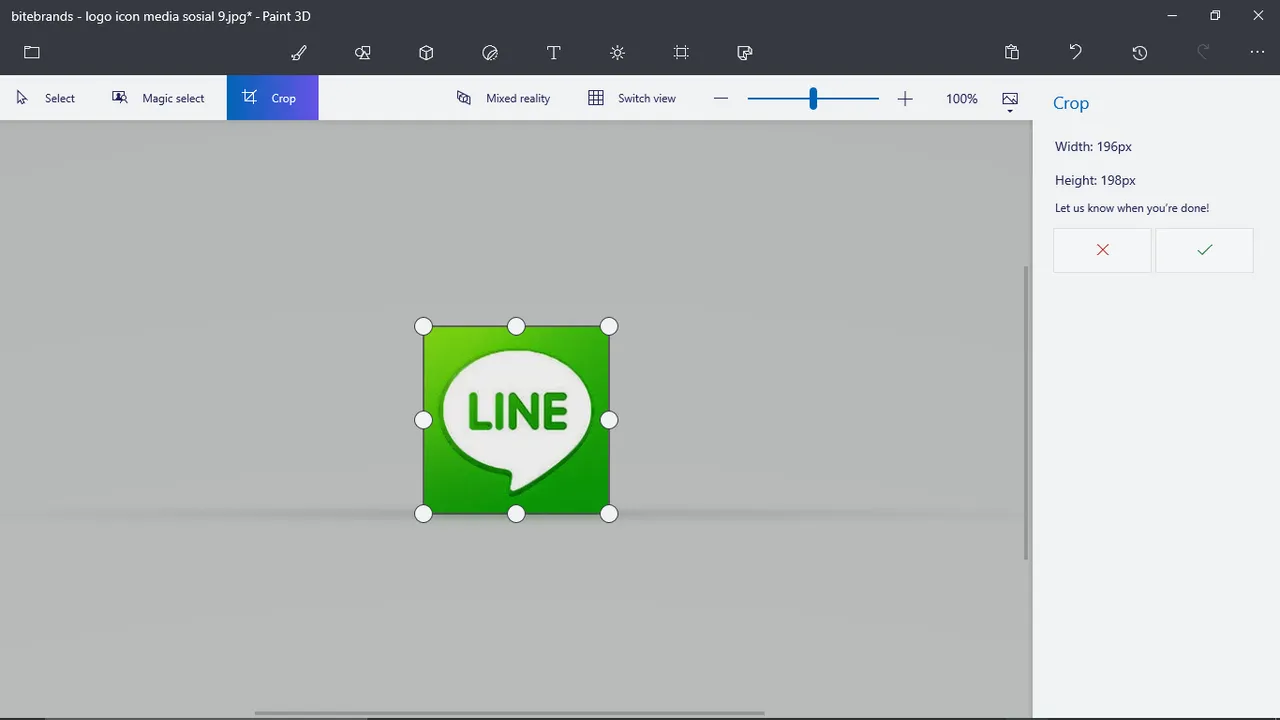The image size is (1280, 720).
Task: Expand the view options dropdown
Action: [x=1010, y=100]
